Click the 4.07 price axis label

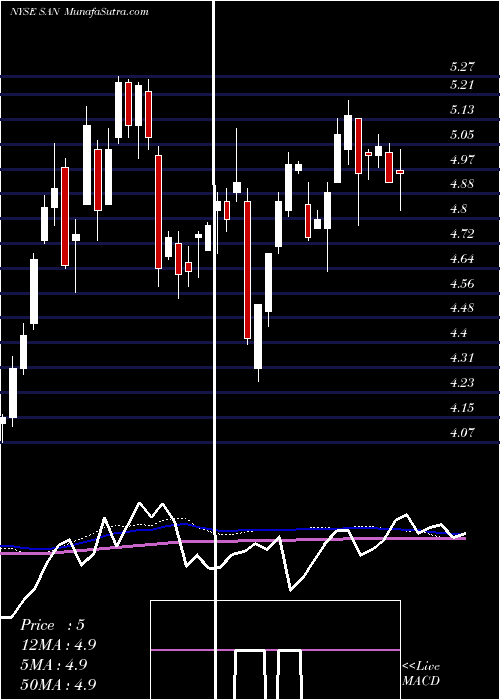(x=462, y=433)
